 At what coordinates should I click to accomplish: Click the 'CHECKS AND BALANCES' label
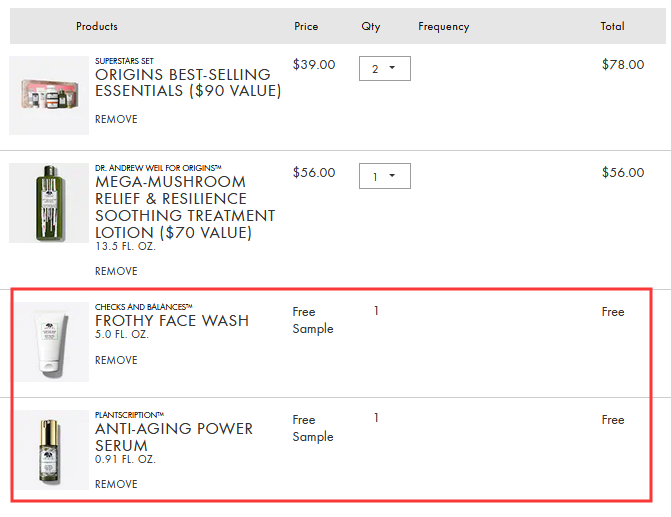click(144, 307)
